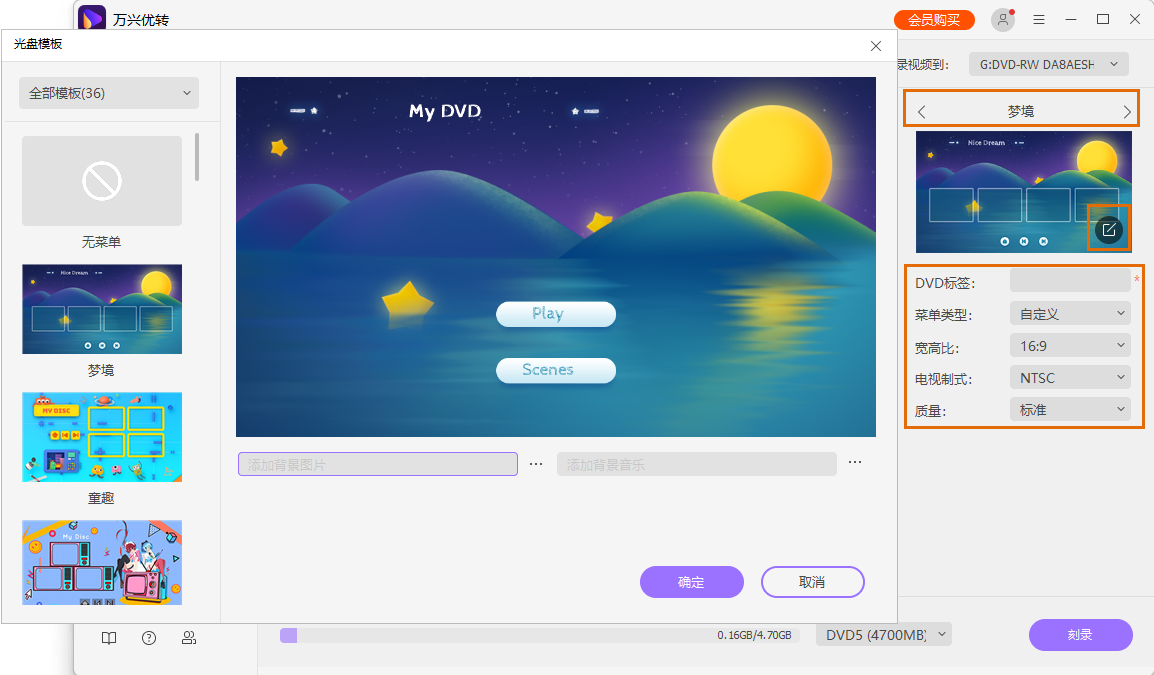
Task: Open the user guide book icon
Action: (x=108, y=637)
